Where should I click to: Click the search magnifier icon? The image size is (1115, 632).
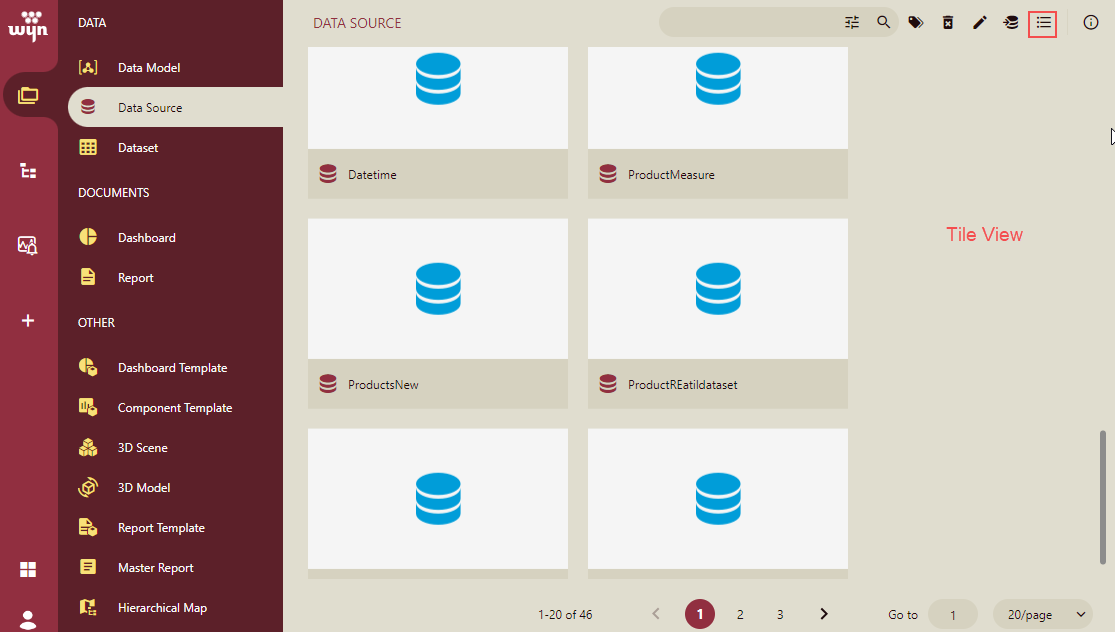(x=884, y=22)
